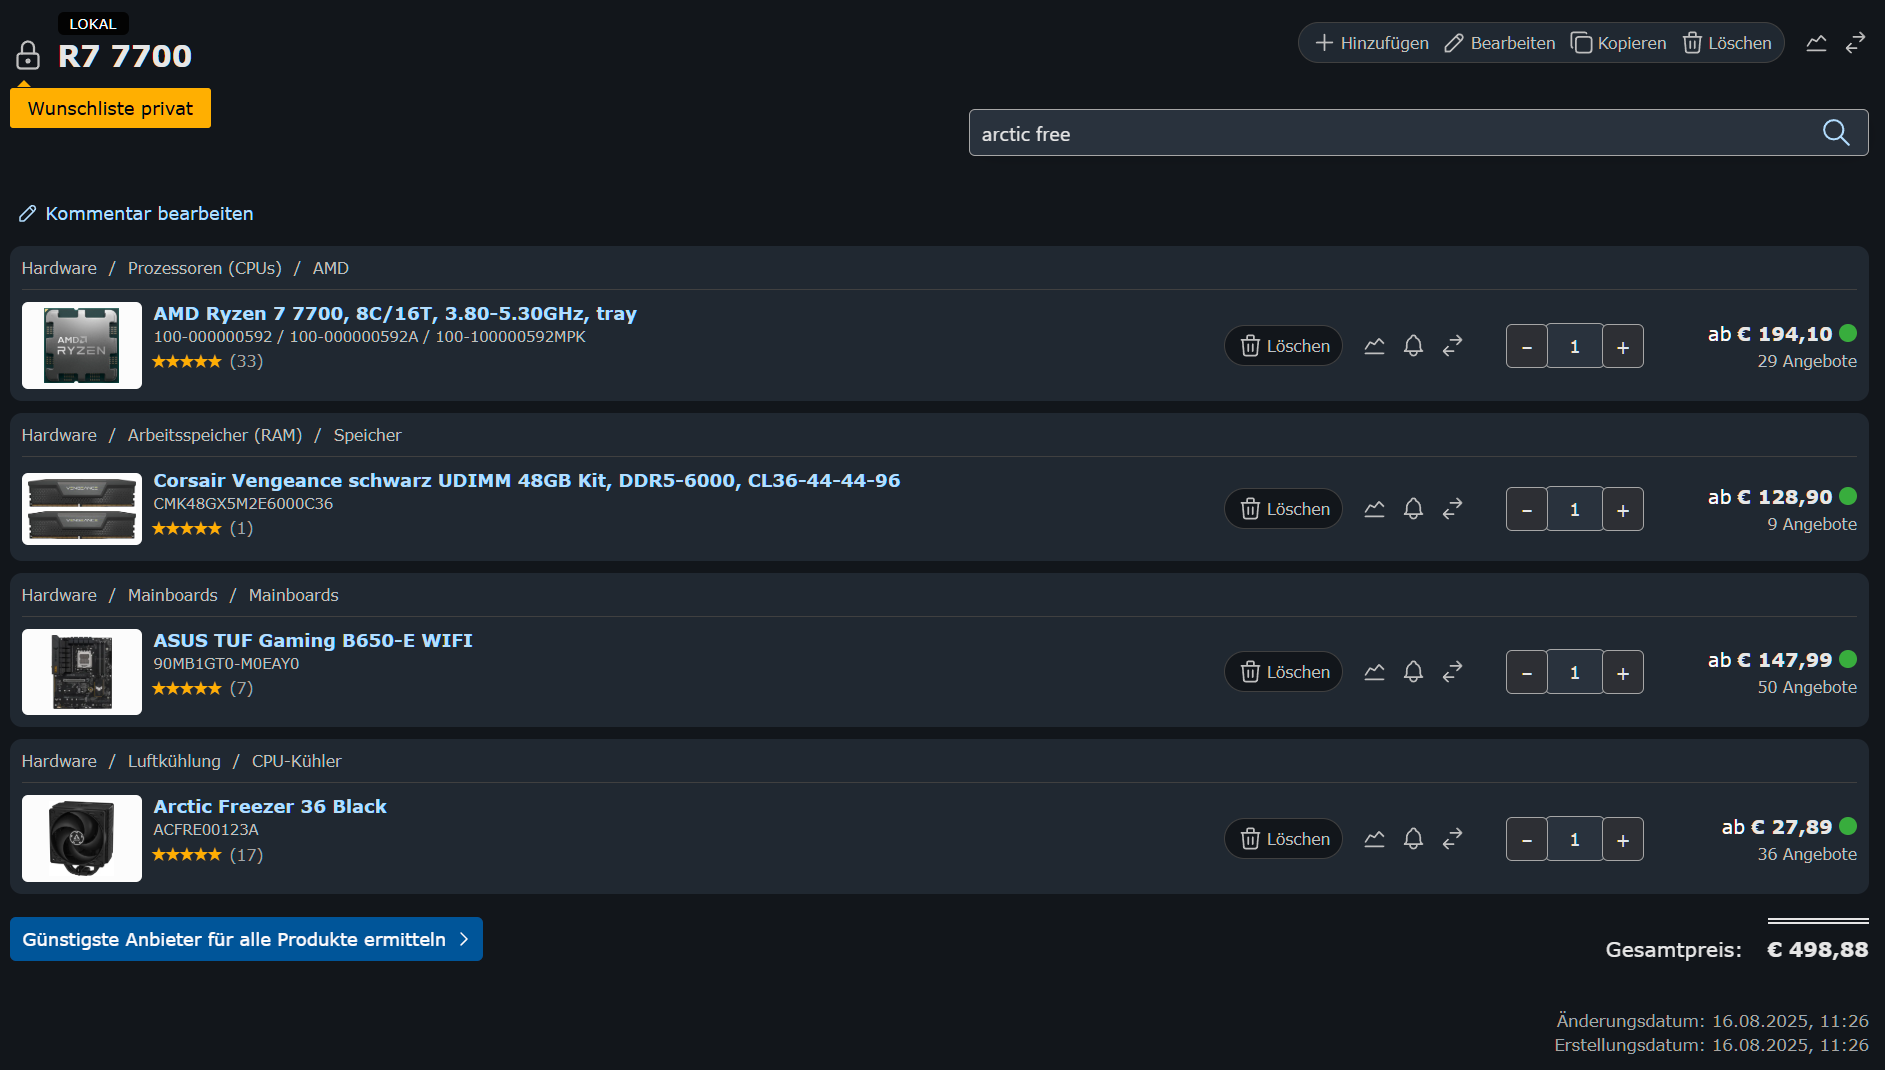Open AMD breadcrumb category

[x=331, y=268]
